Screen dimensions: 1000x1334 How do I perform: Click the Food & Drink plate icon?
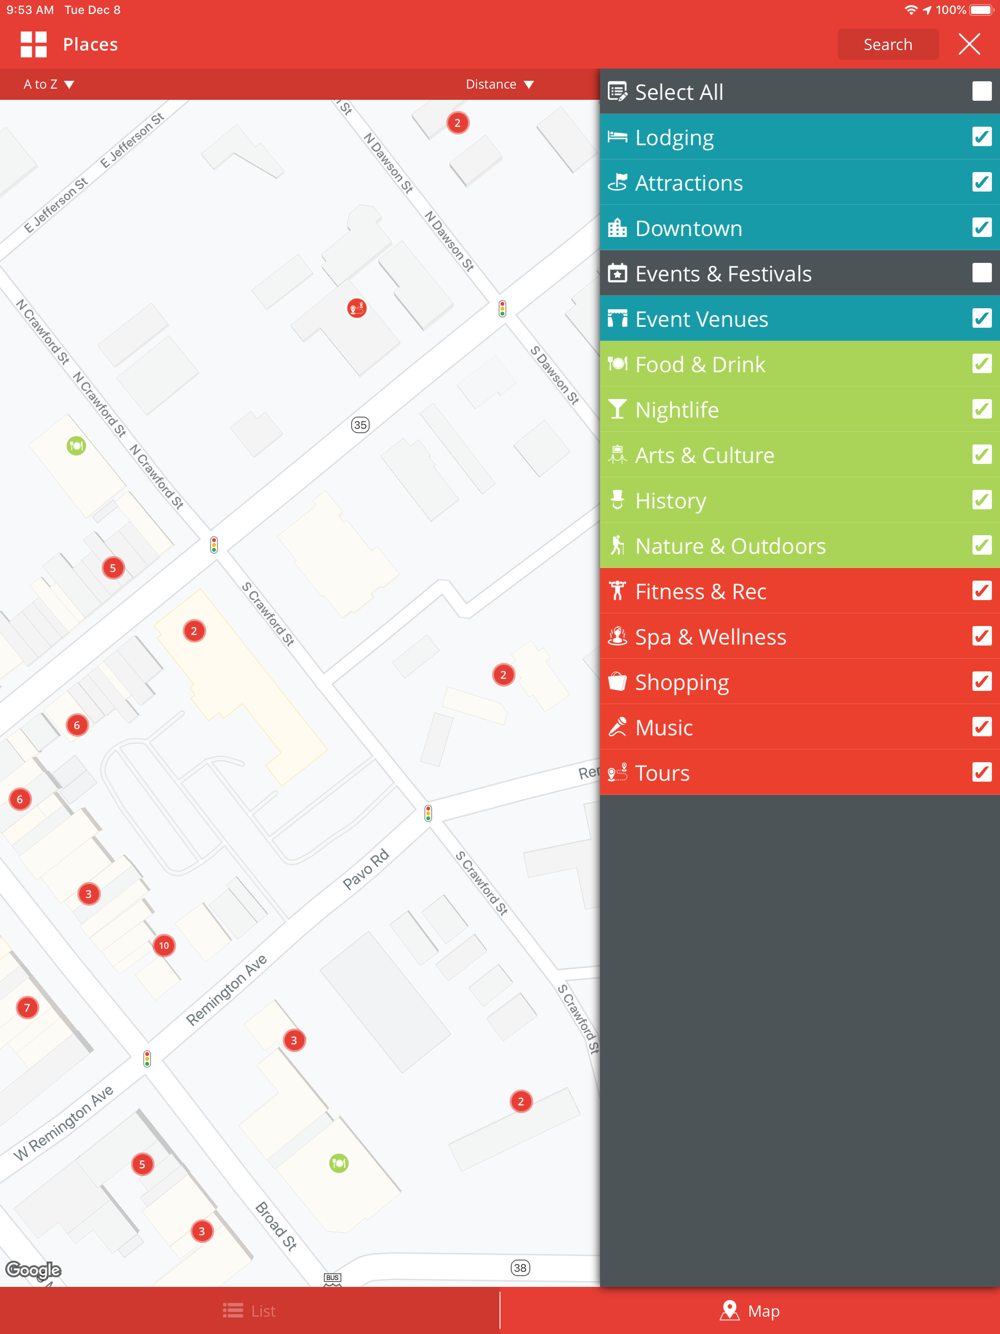point(618,364)
